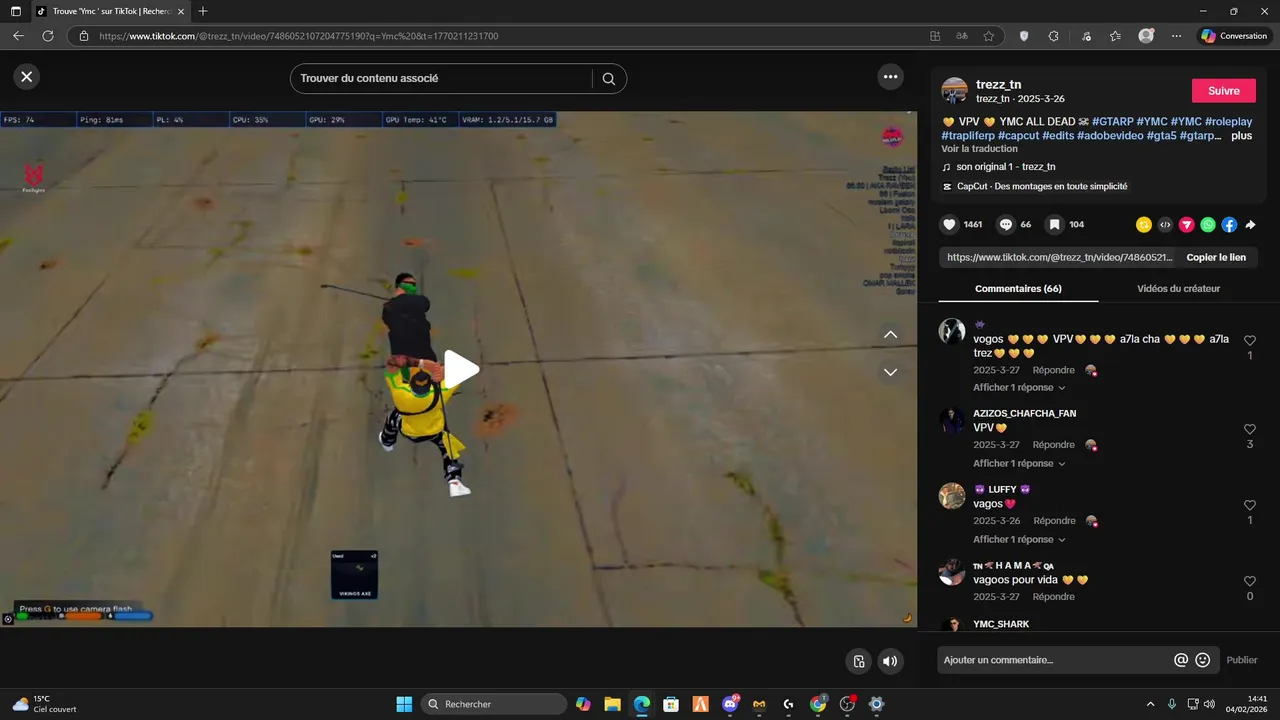The height and width of the screenshot is (720, 1280).
Task: Toggle the video sound speaker icon
Action: [890, 661]
